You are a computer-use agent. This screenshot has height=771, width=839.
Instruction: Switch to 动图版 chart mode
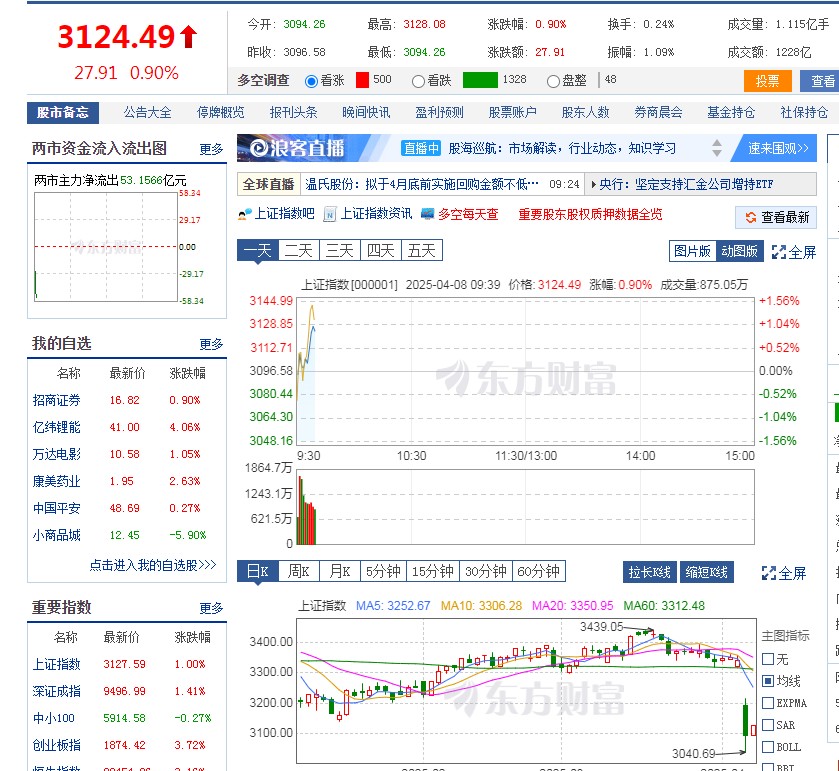point(739,251)
